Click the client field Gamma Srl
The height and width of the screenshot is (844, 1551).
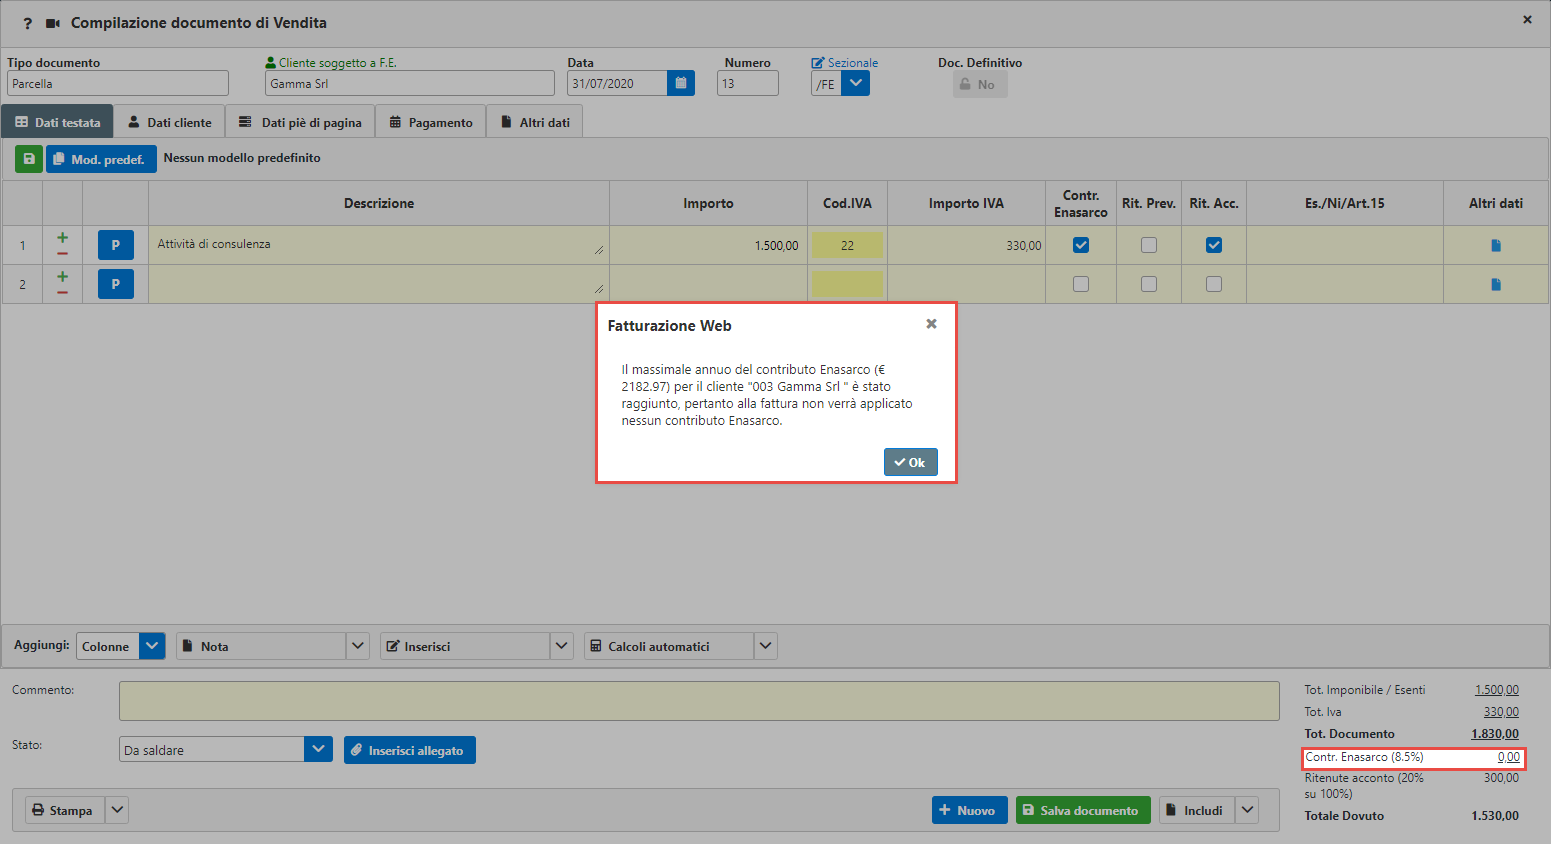pyautogui.click(x=410, y=83)
